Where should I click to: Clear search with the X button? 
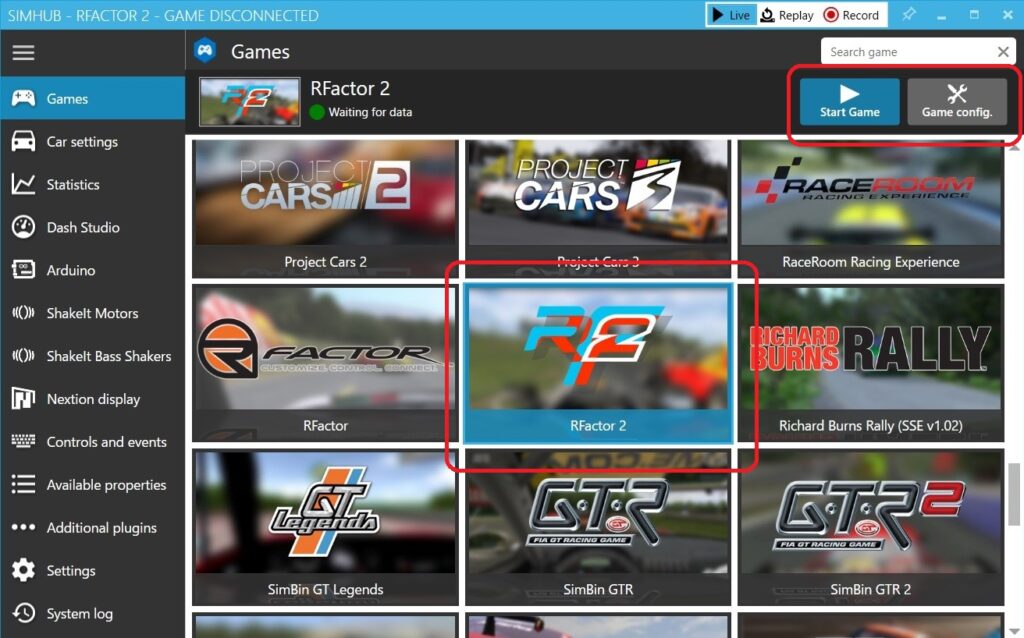(x=1003, y=52)
